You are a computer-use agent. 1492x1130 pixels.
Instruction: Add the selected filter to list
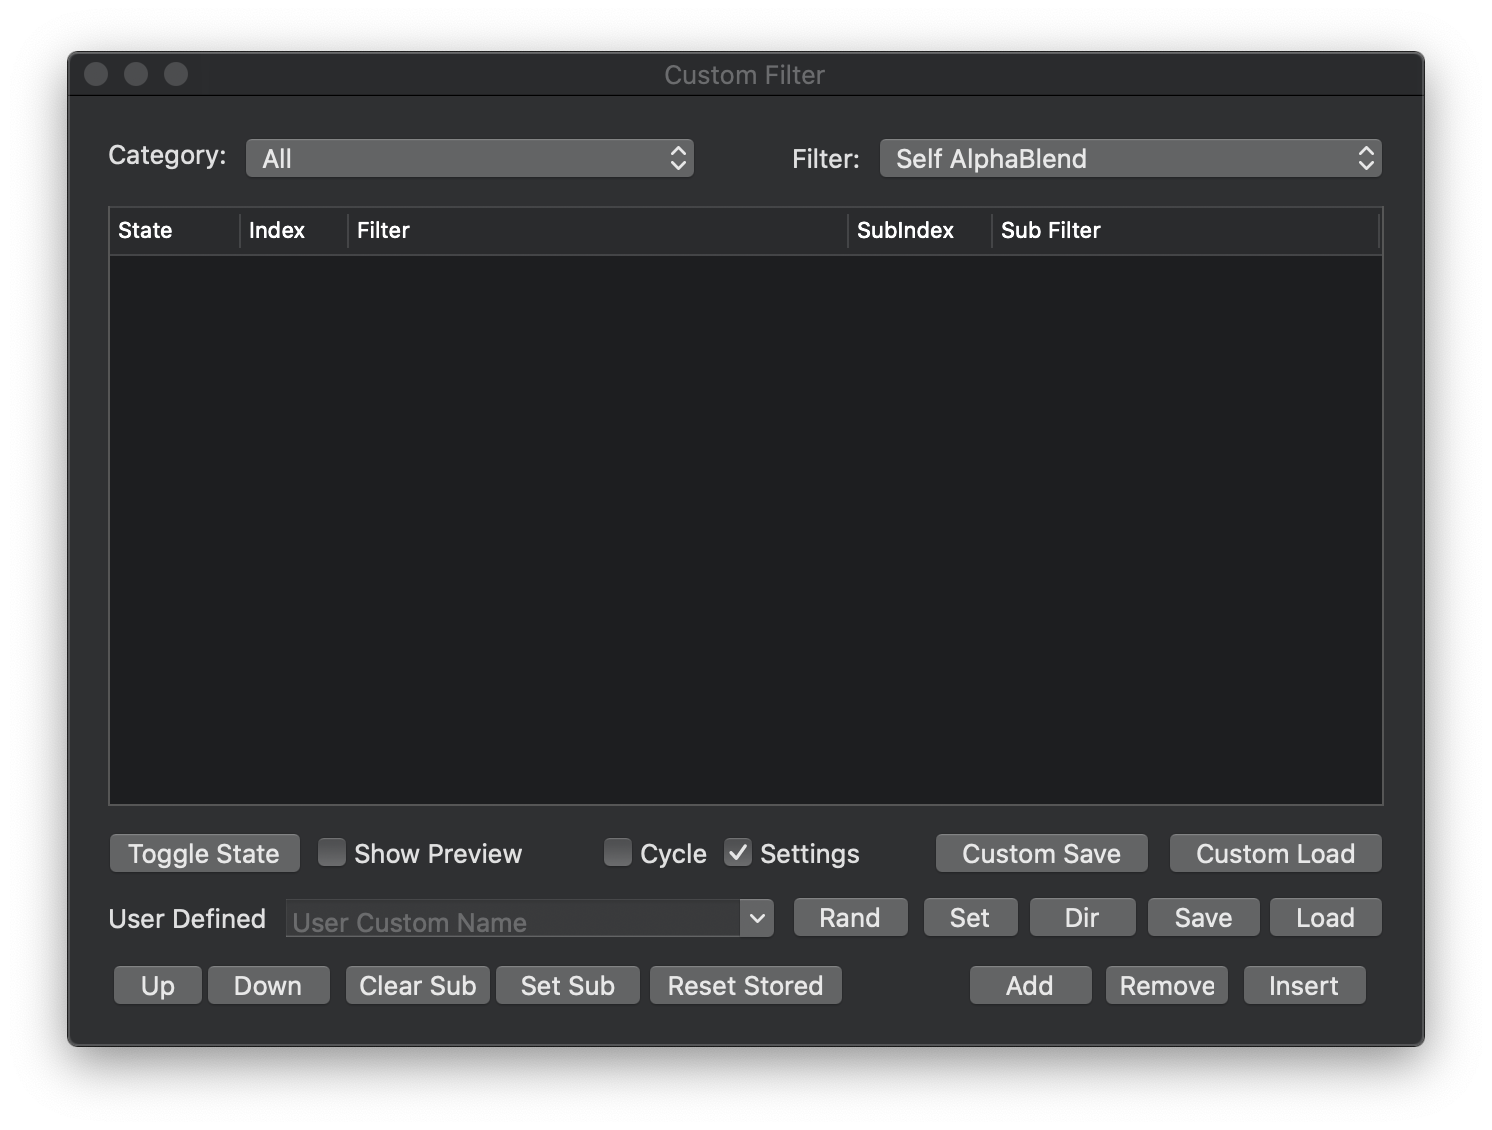[x=1030, y=985]
